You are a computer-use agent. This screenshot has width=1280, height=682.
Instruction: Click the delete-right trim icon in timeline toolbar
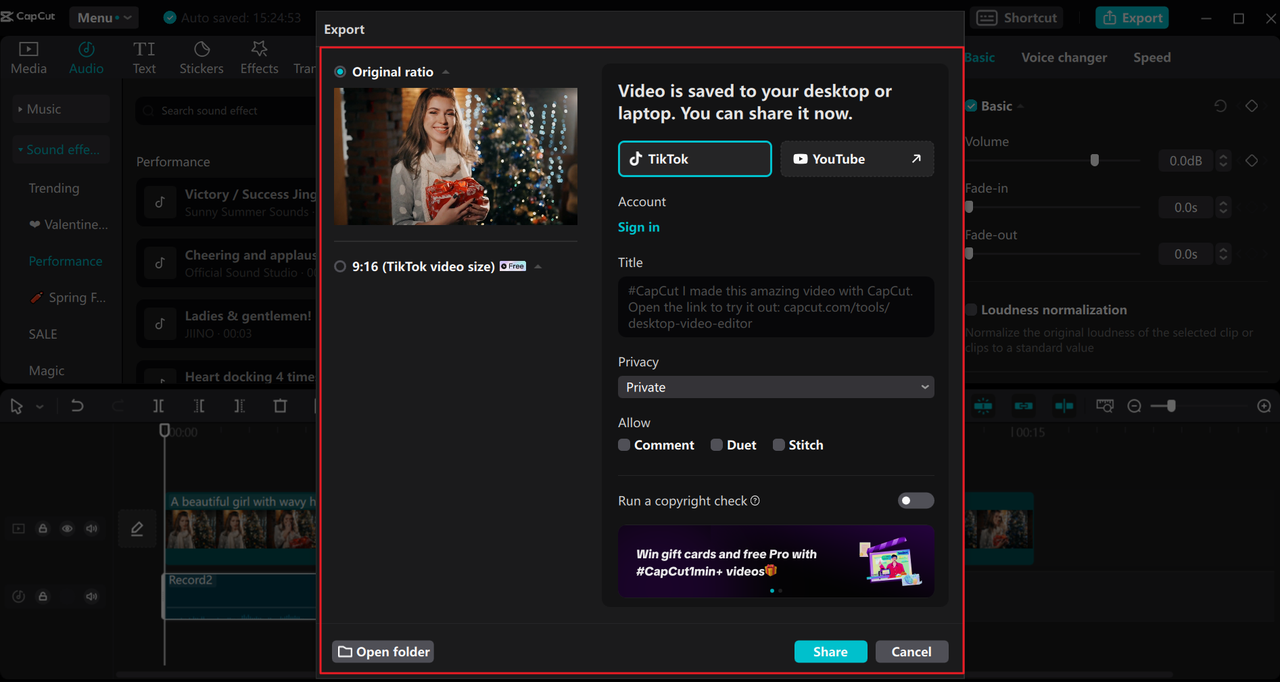pos(239,406)
